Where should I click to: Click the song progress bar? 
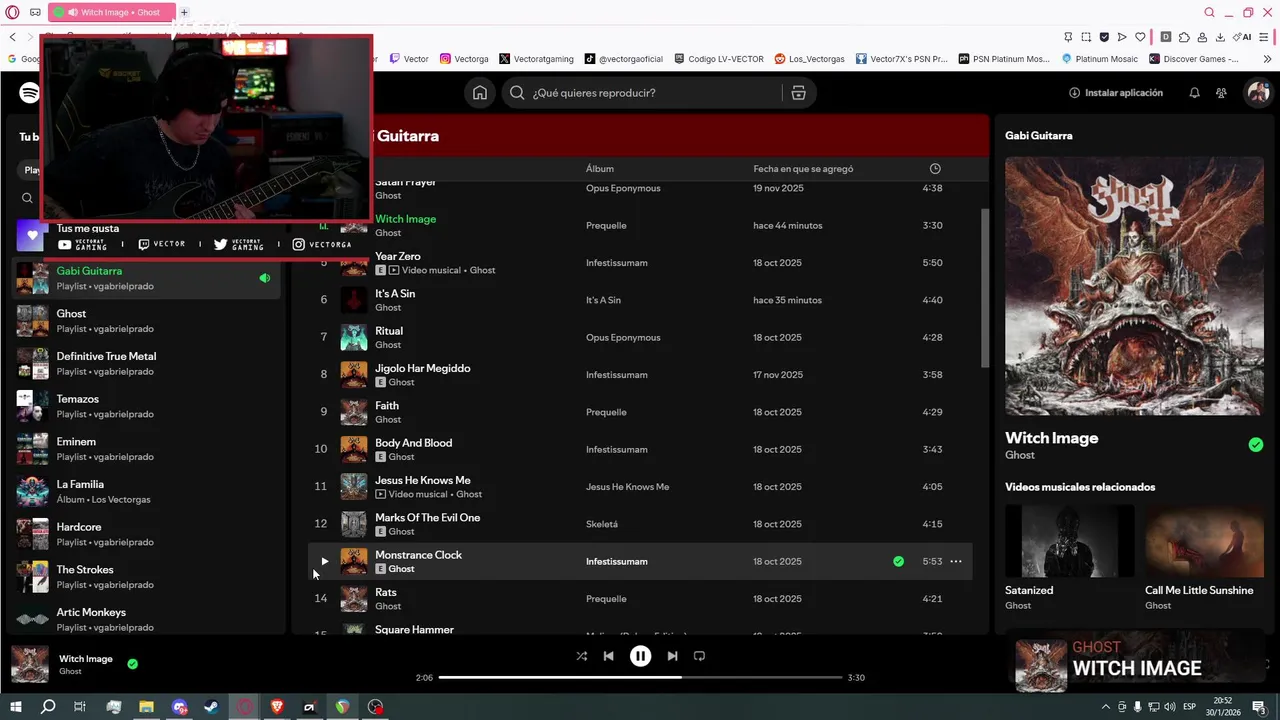tap(640, 677)
